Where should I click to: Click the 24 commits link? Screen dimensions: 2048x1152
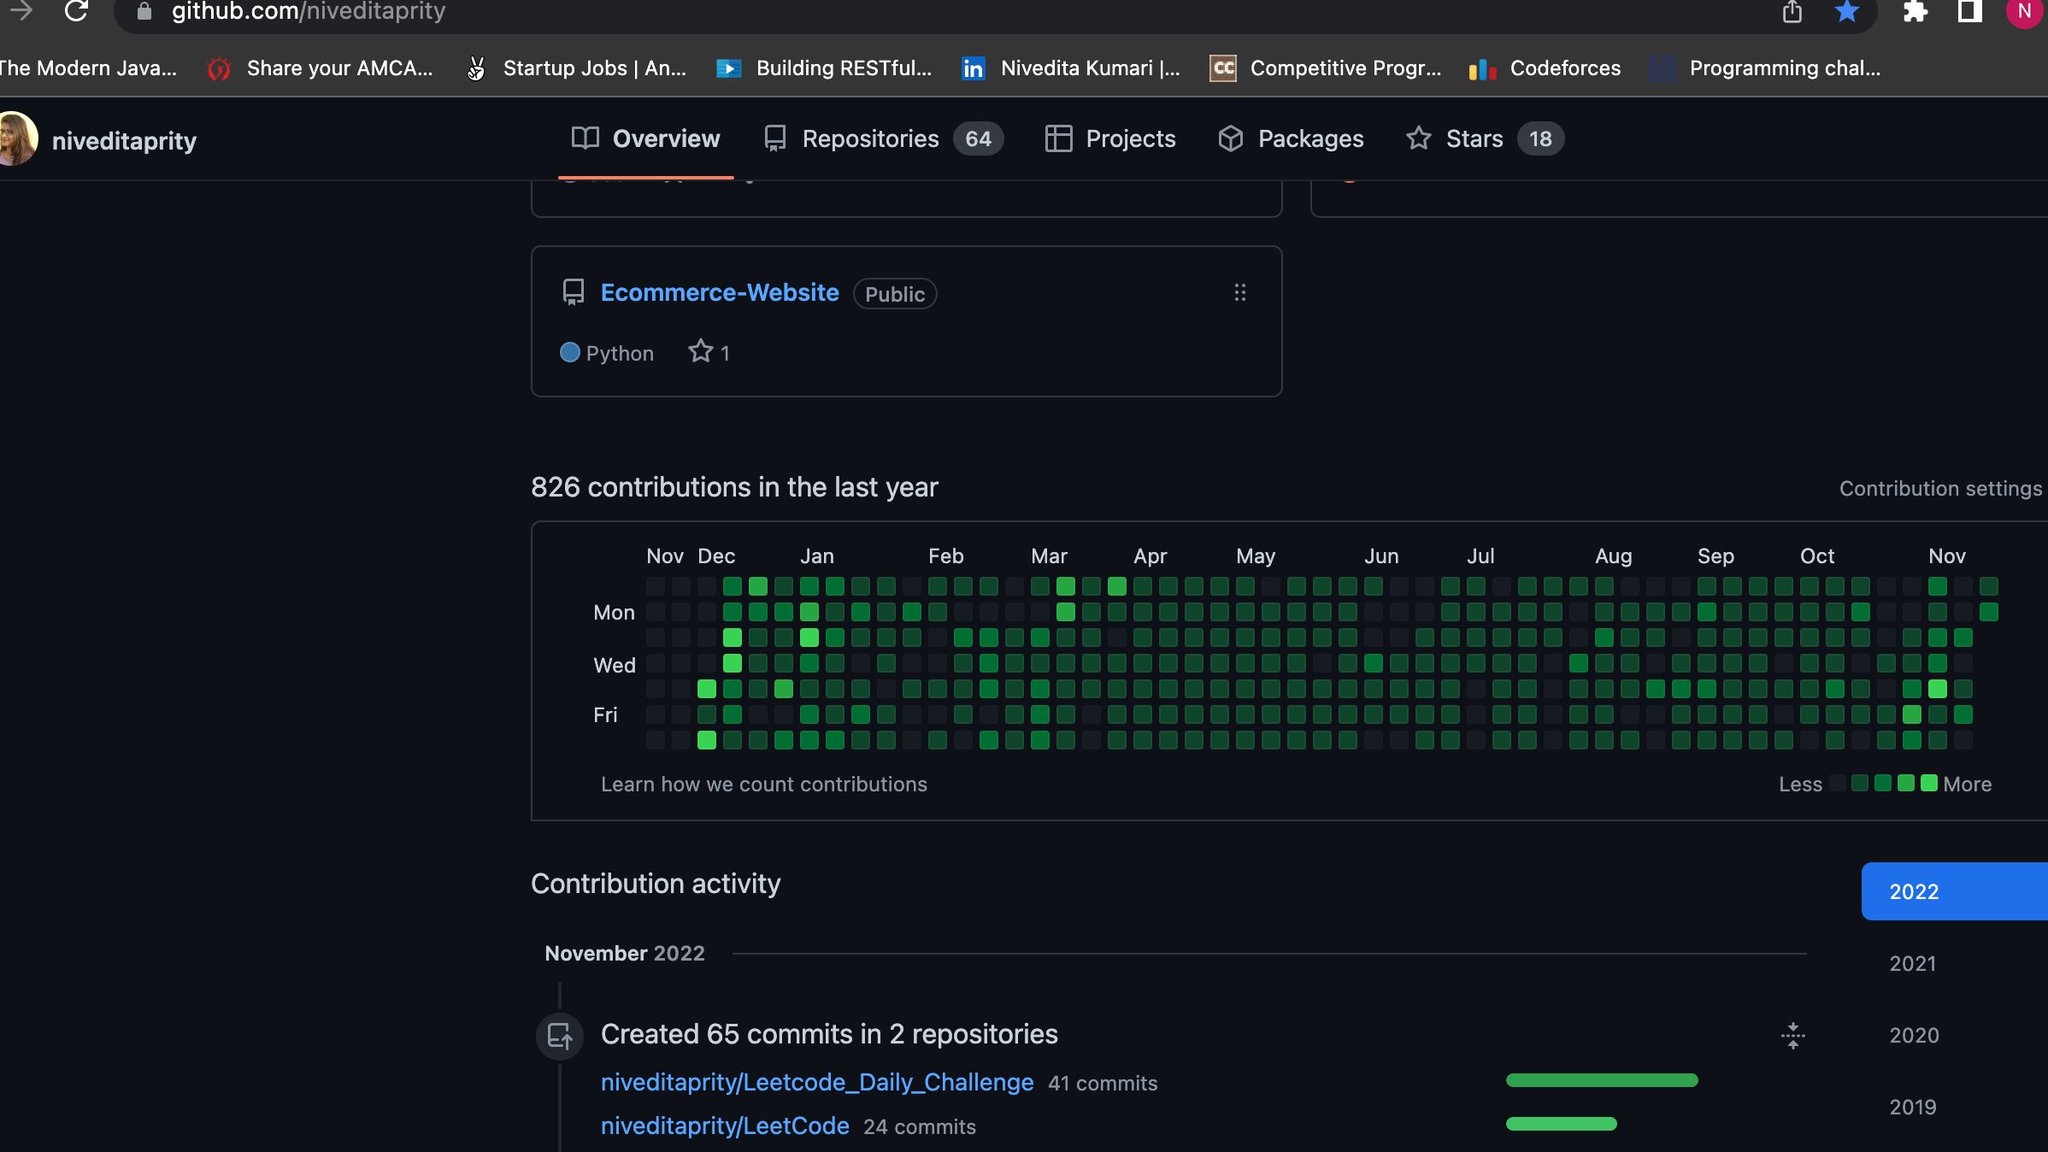919,1127
